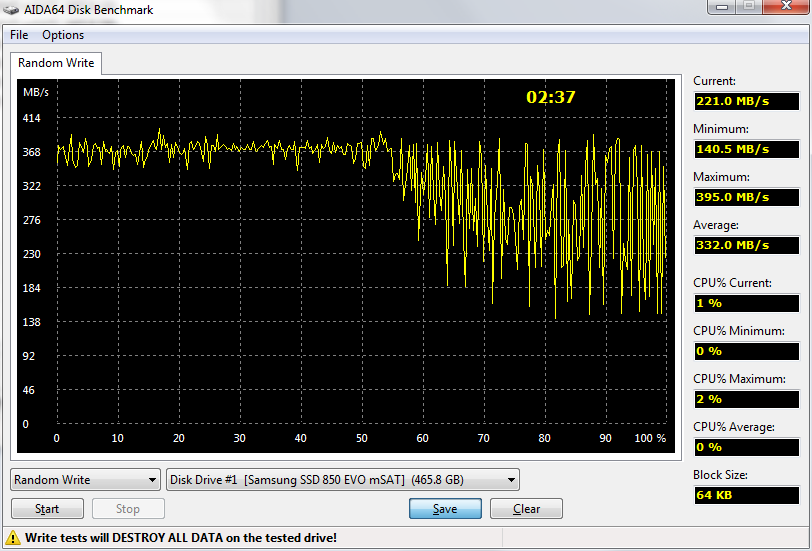Click the MB/s axis label on graph
The height and width of the screenshot is (551, 812).
point(36,92)
